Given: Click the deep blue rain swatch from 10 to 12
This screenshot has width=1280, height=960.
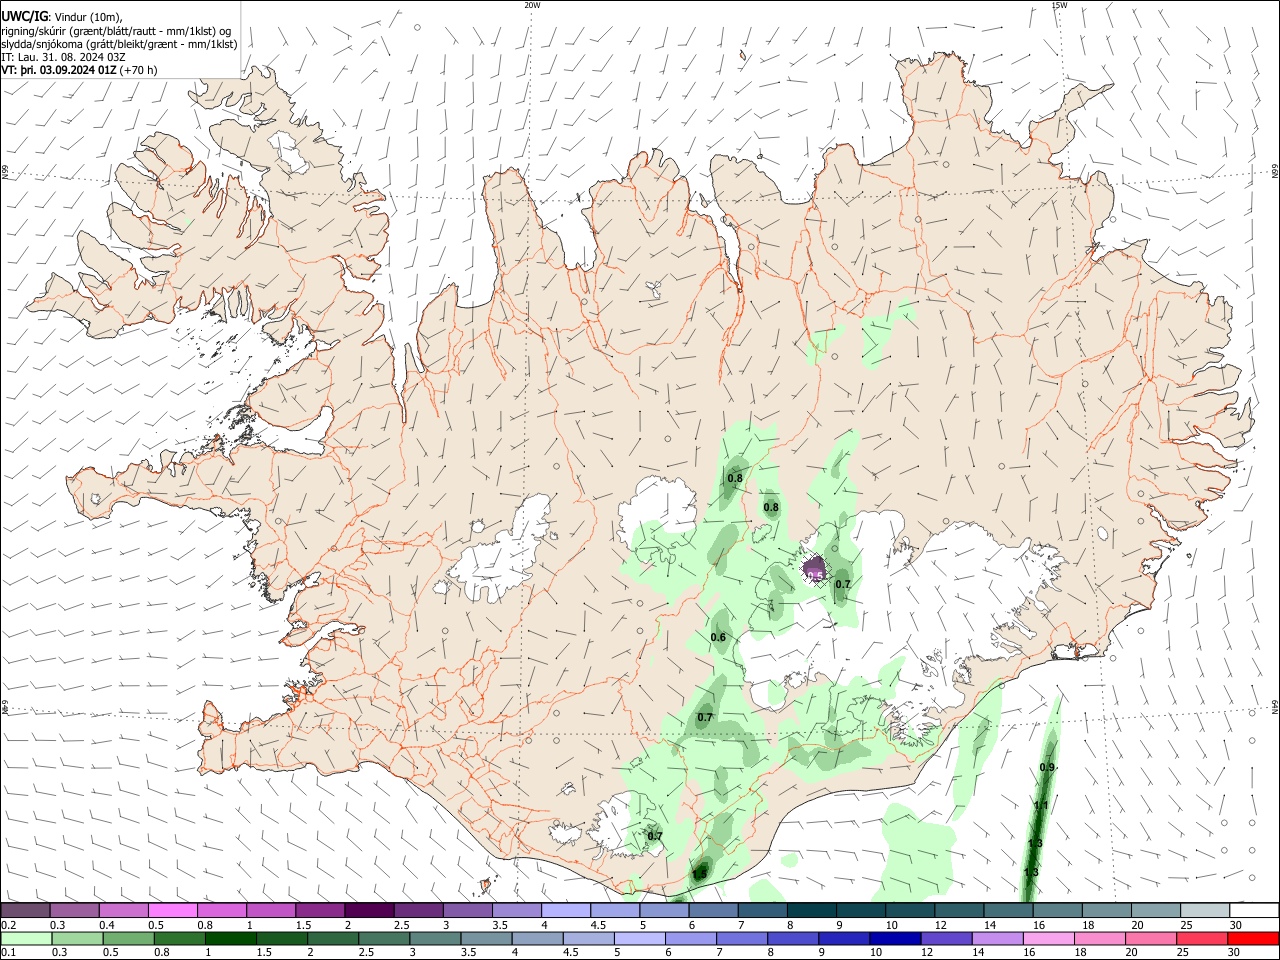Looking at the screenshot, I should 897,938.
